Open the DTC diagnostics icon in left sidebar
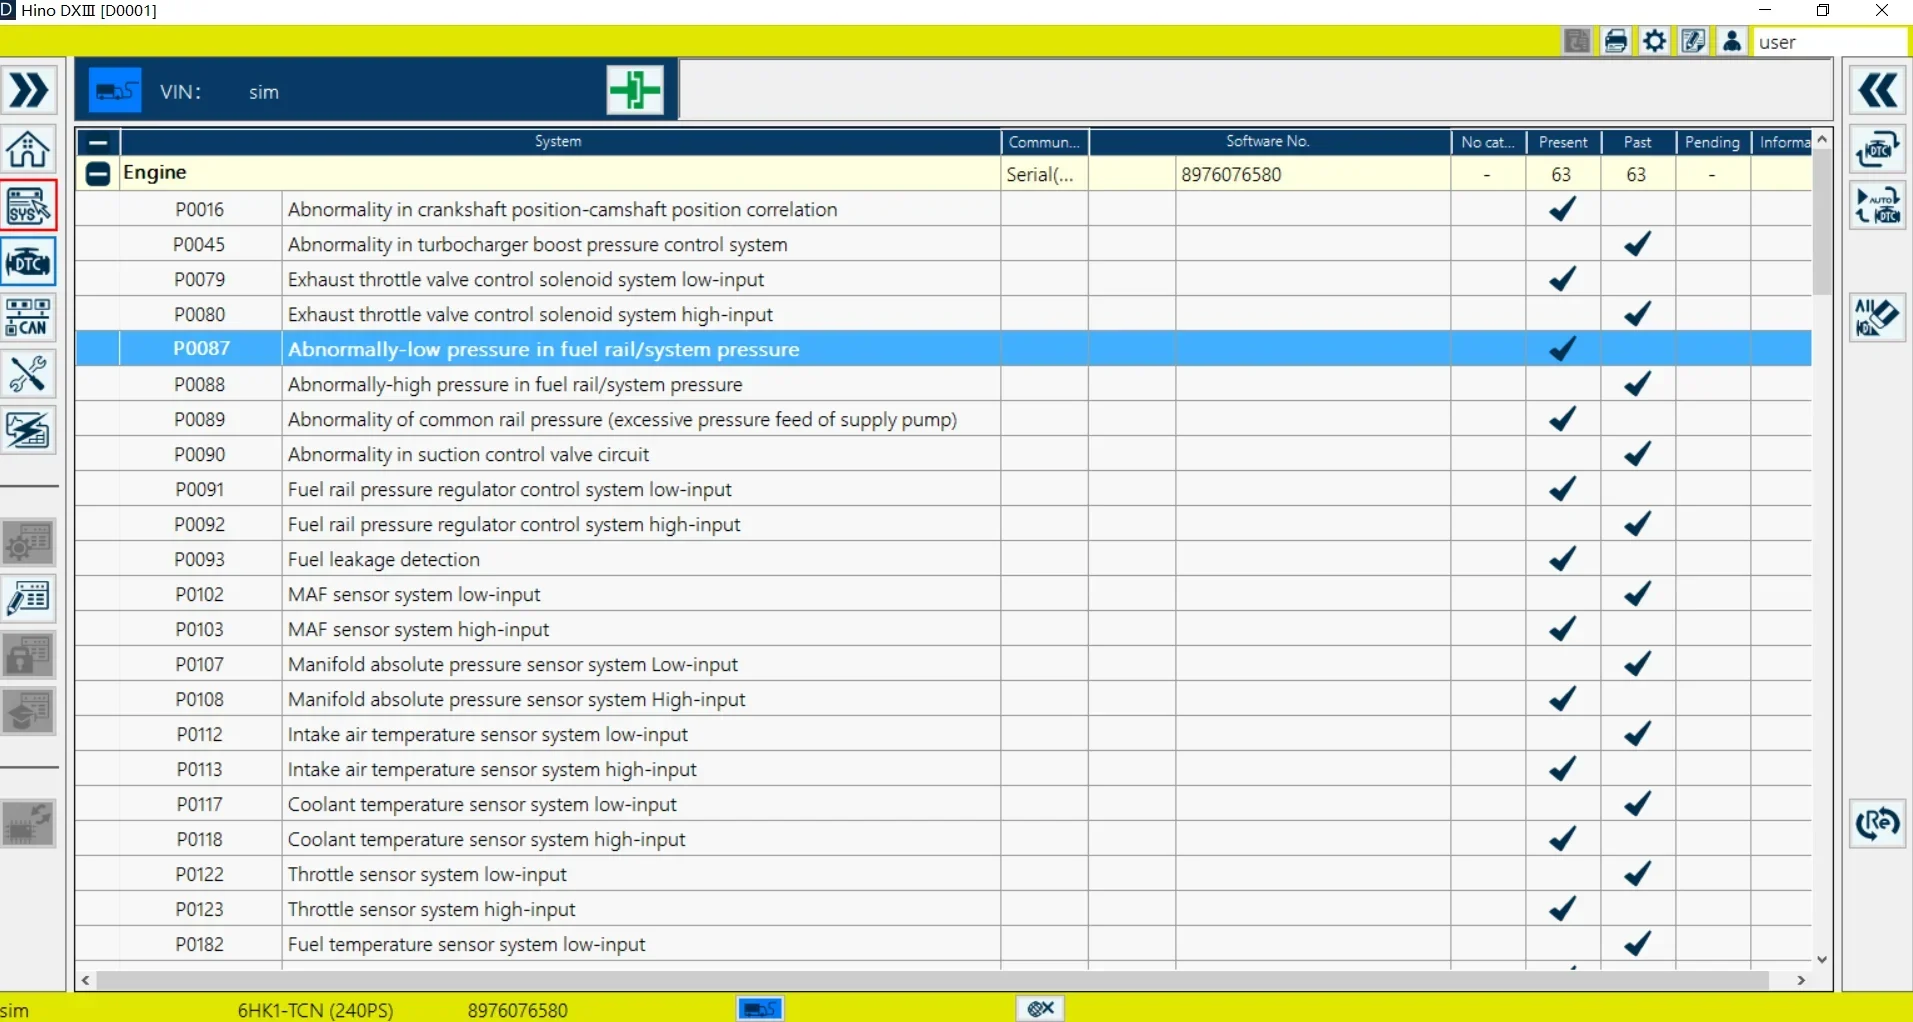 [x=29, y=263]
